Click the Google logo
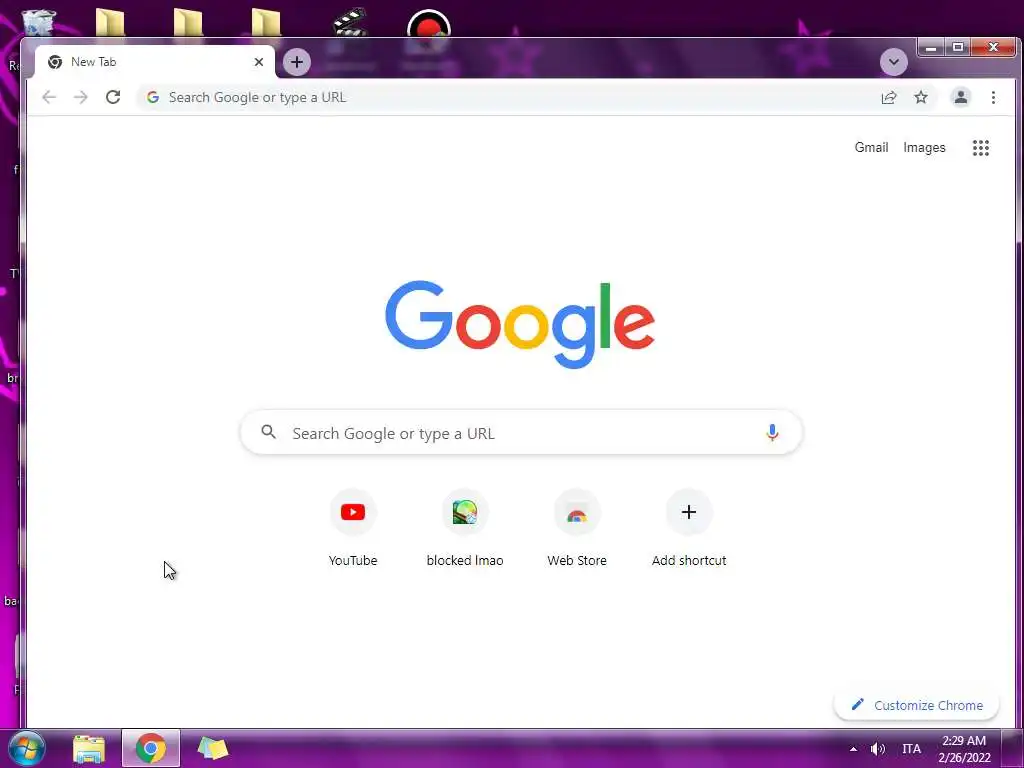Viewport: 1024px width, 768px height. pos(520,324)
